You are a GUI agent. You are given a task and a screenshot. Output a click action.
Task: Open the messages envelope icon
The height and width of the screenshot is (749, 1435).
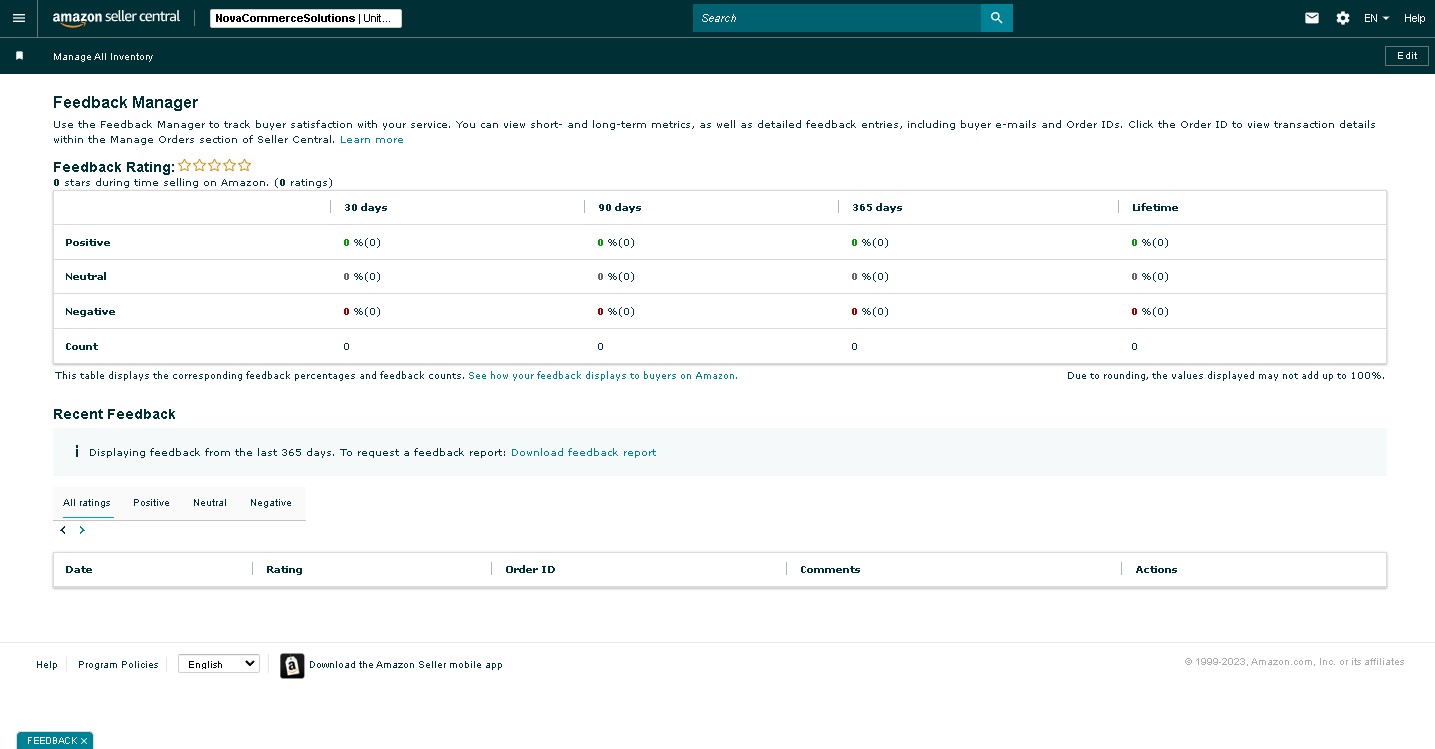click(1312, 18)
